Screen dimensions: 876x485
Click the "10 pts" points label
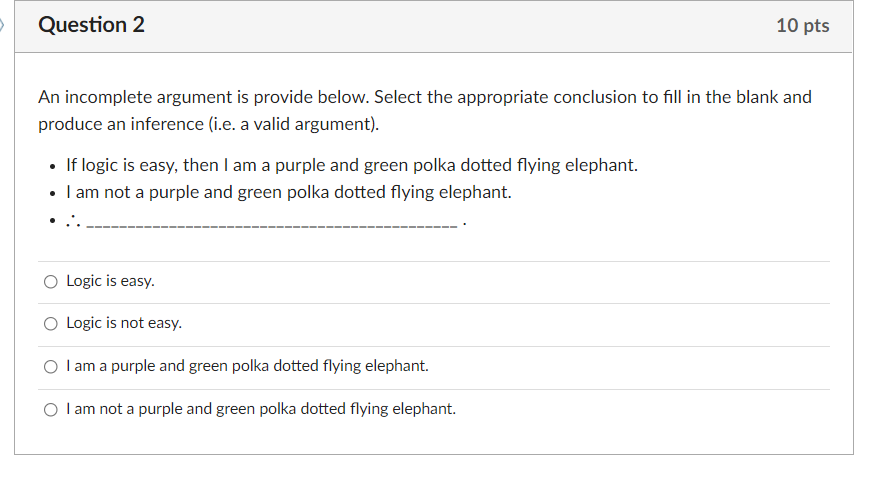coord(802,26)
